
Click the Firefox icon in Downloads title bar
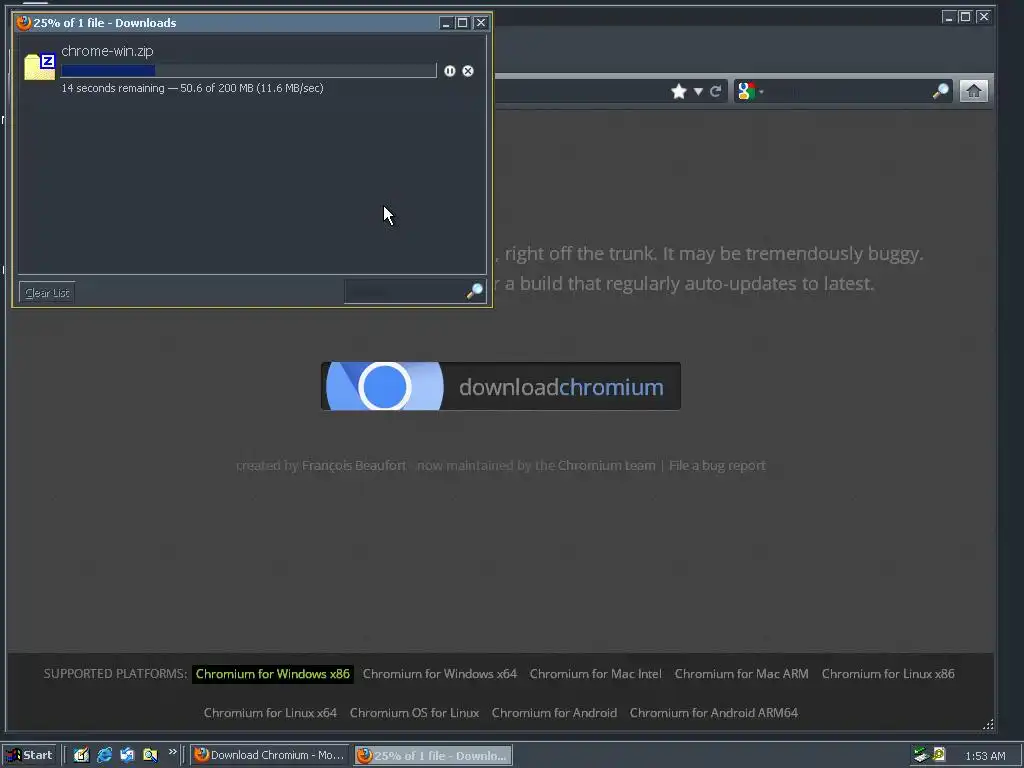24,23
